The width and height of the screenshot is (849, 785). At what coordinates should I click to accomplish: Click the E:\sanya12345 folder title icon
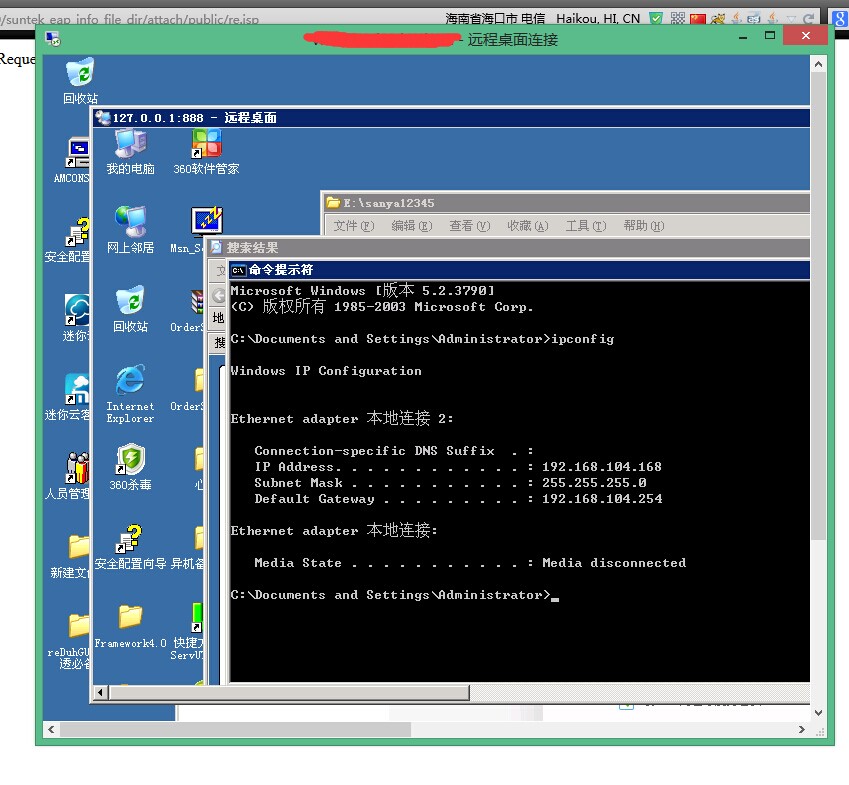click(x=333, y=203)
